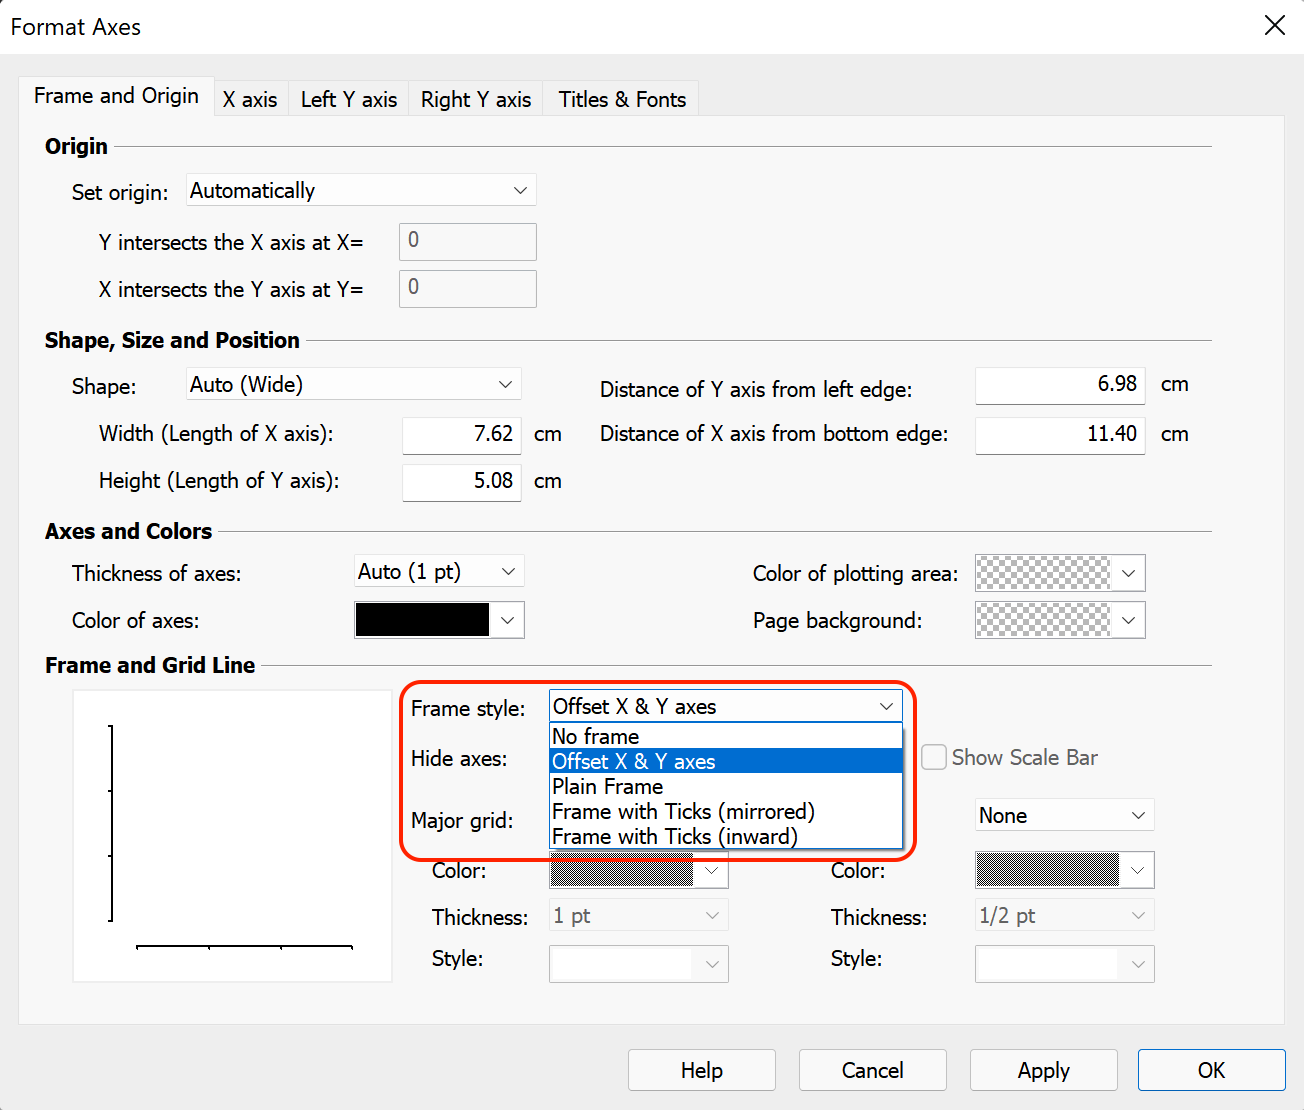Switch to the "Left Y axis" tab
1304x1110 pixels.
point(348,99)
